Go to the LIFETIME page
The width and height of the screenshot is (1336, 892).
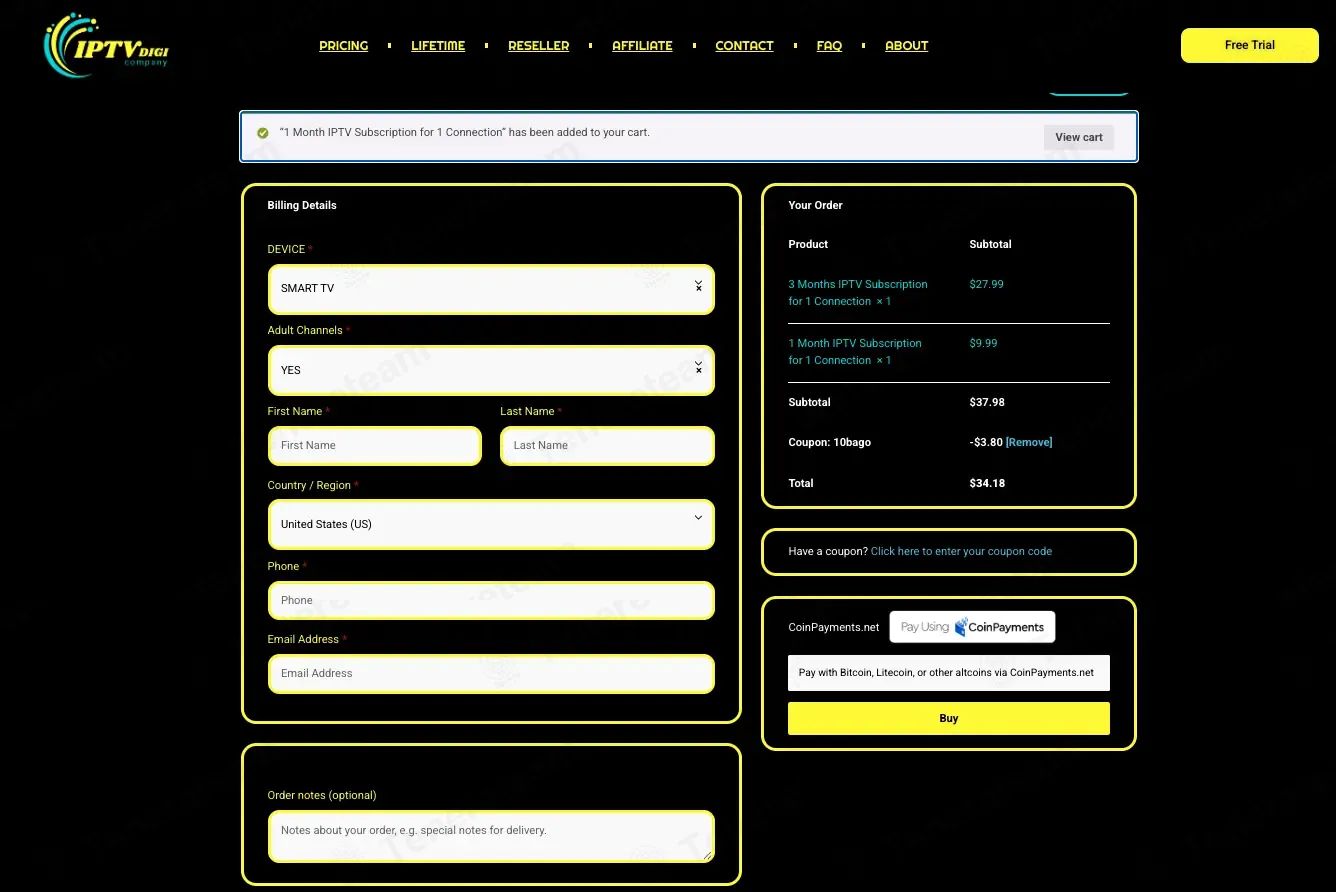[438, 46]
